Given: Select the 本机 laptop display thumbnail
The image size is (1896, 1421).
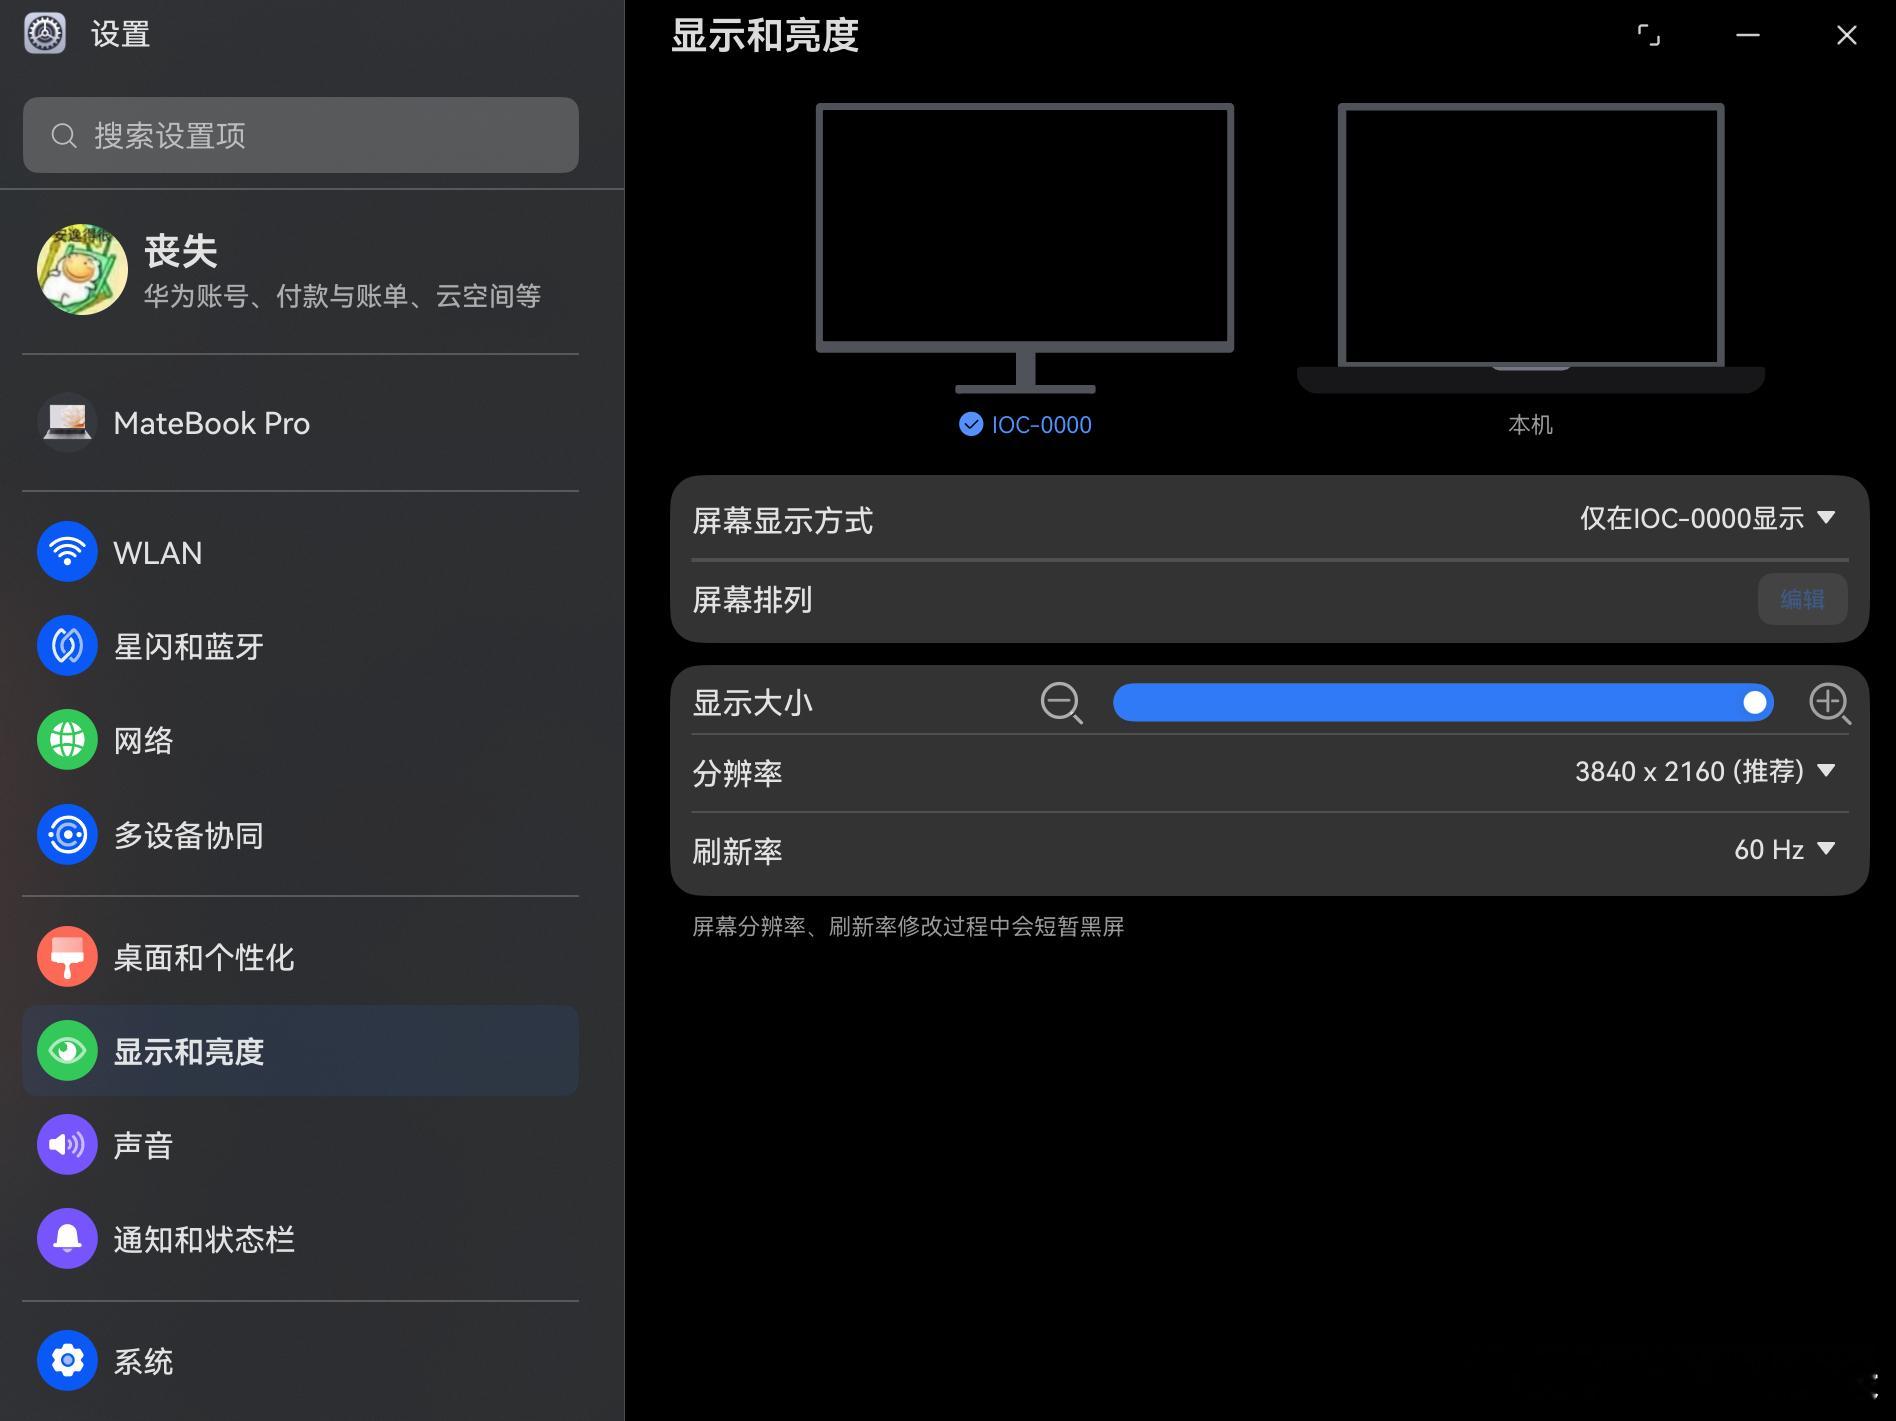Looking at the screenshot, I should coord(1531,248).
